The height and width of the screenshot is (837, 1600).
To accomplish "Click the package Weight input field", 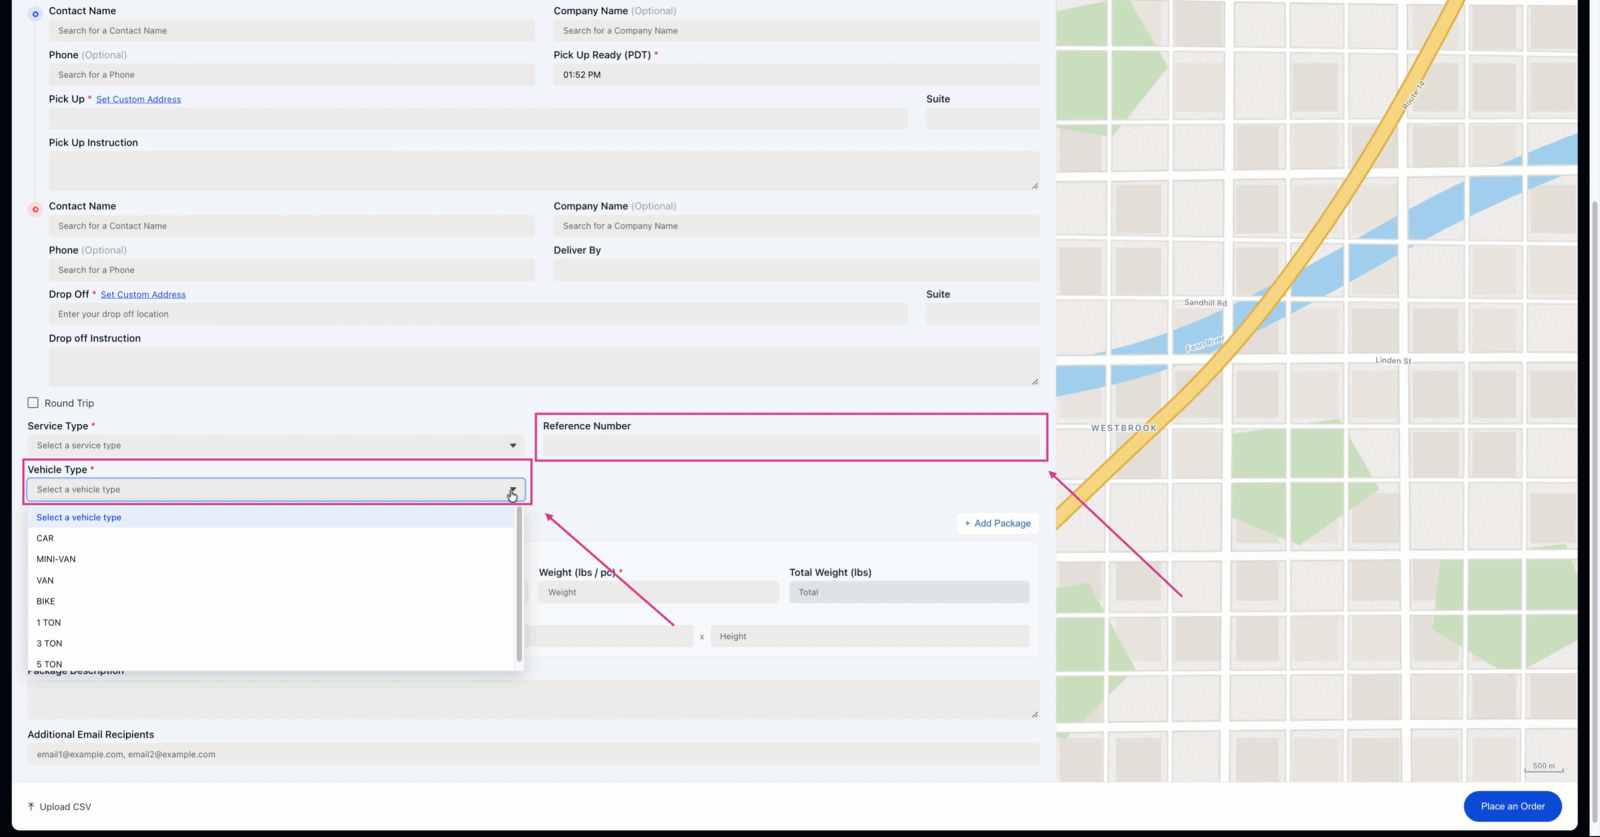I will (659, 592).
